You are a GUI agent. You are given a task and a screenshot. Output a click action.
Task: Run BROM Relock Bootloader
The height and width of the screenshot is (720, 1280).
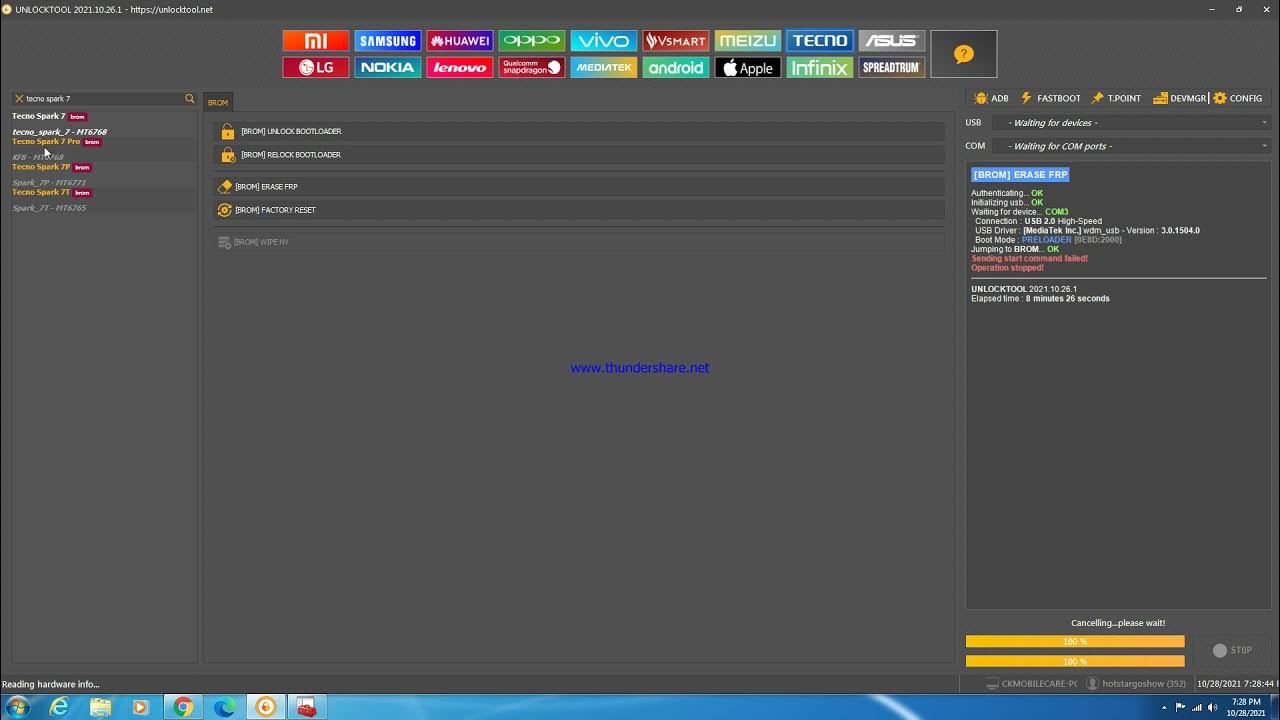click(x=579, y=155)
